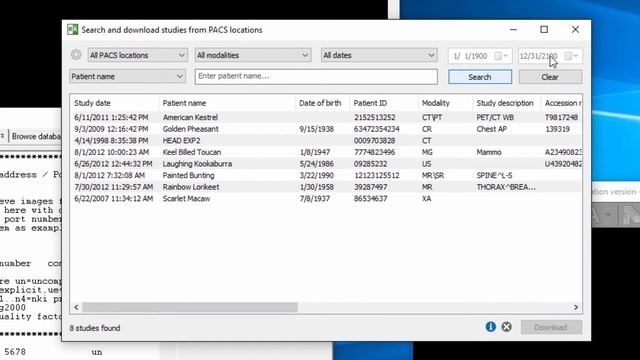Select the Golden Pheasant study row
Screen dimensions: 640x360
pyautogui.click(x=326, y=129)
